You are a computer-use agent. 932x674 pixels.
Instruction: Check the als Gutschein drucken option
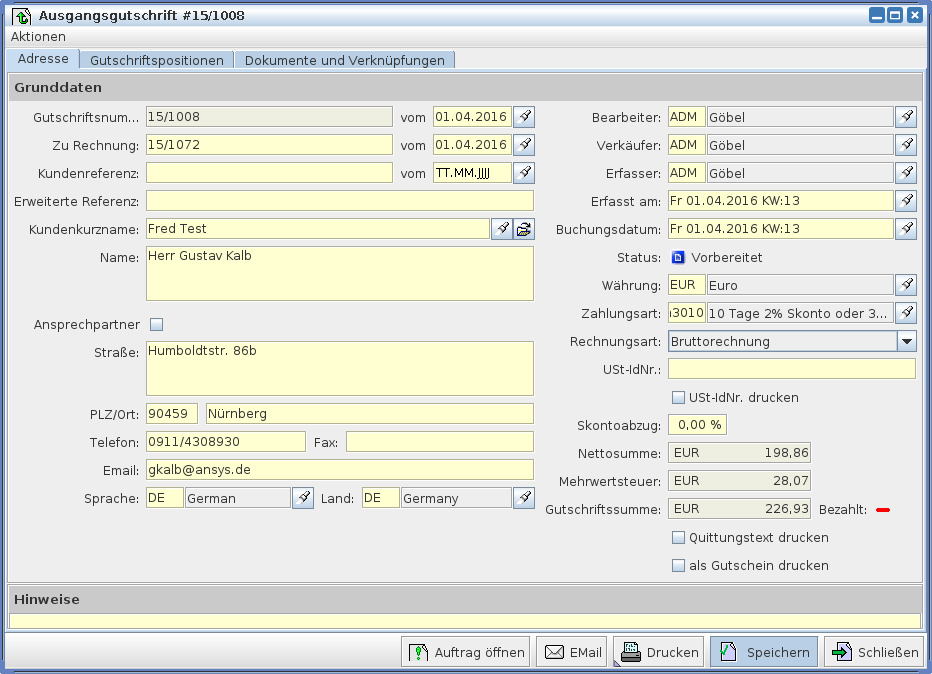679,565
